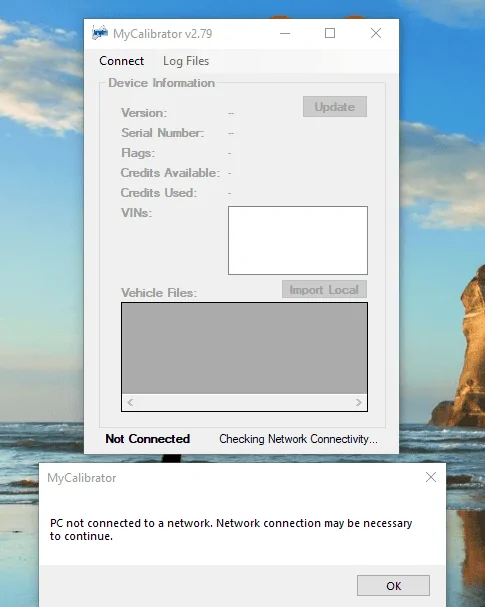The image size is (485, 607).
Task: Click the Not Connected status text
Action: 147,439
